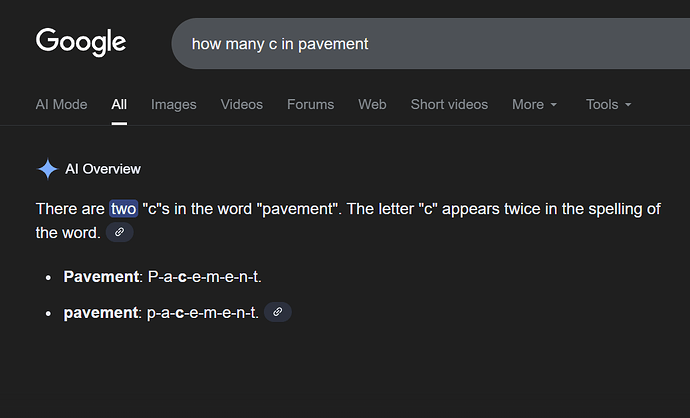Click the 'AI Overview' heading text
The height and width of the screenshot is (418, 690).
coord(103,169)
